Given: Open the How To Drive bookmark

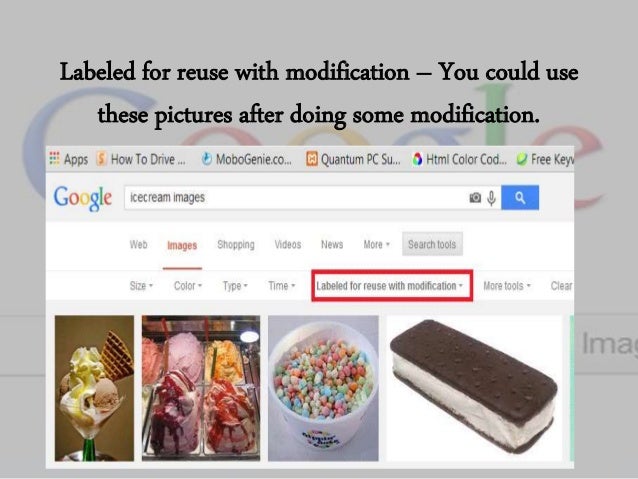Looking at the screenshot, I should (x=141, y=159).
